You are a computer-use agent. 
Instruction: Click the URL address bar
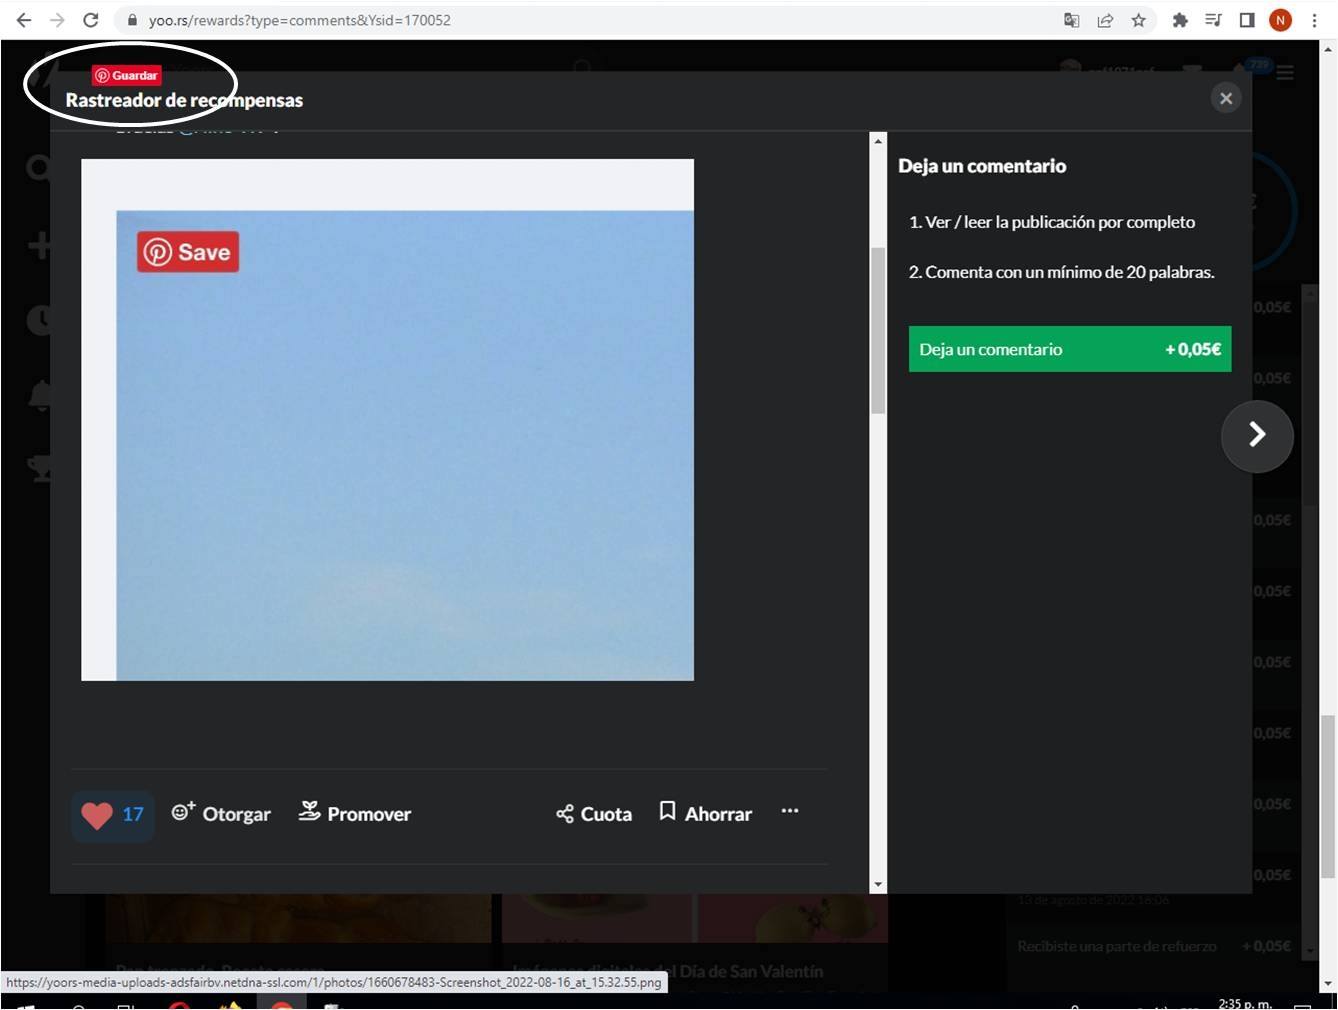click(600, 20)
